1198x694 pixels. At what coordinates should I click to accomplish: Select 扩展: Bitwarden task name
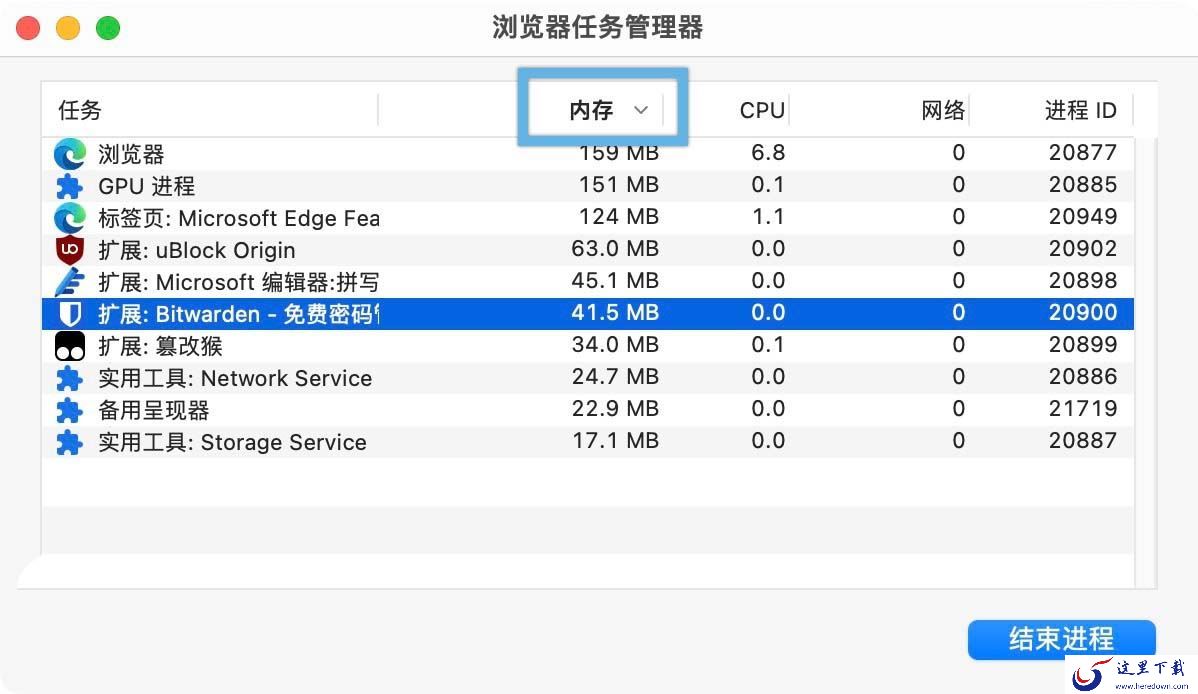(x=238, y=314)
